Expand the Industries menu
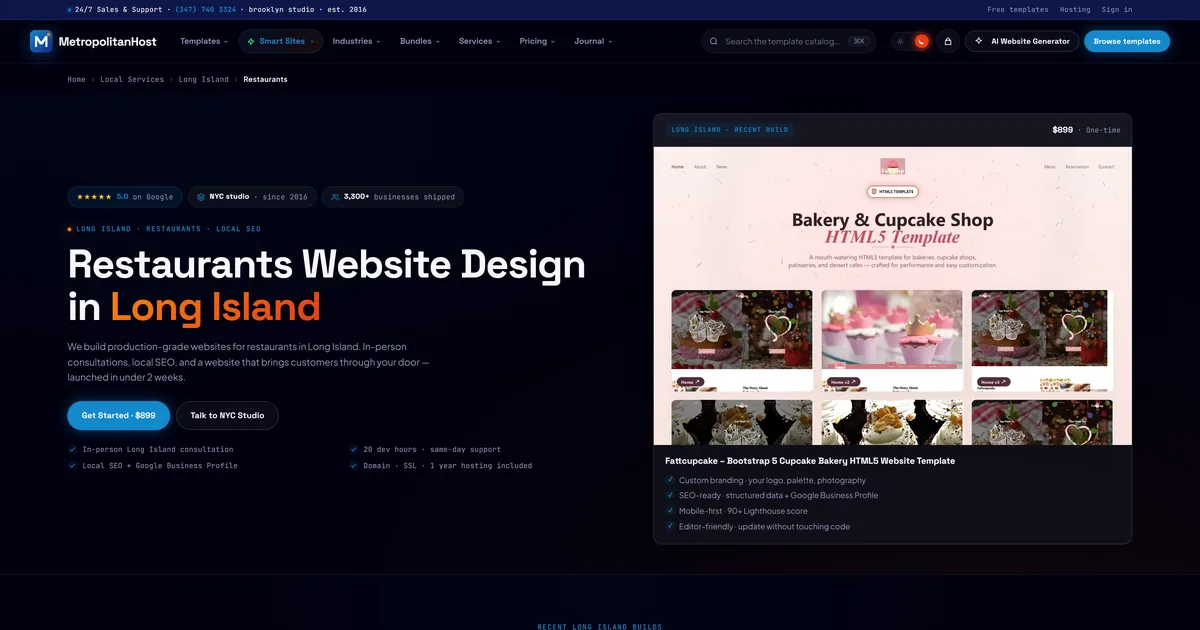This screenshot has height=630, width=1200. [356, 41]
